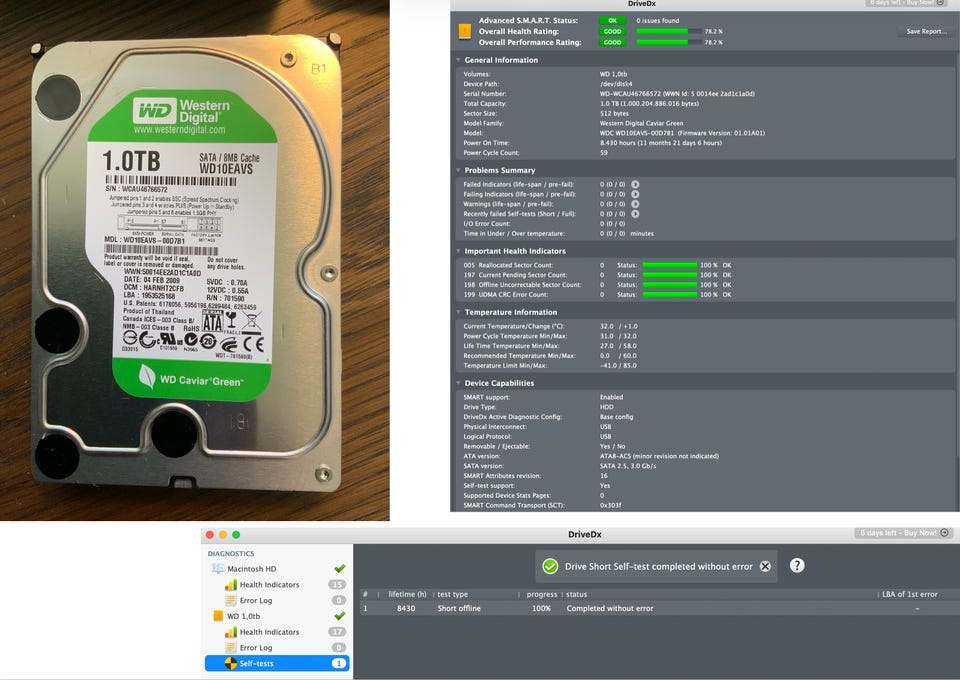Click the Macintosh HD computer icon

[x=217, y=569]
